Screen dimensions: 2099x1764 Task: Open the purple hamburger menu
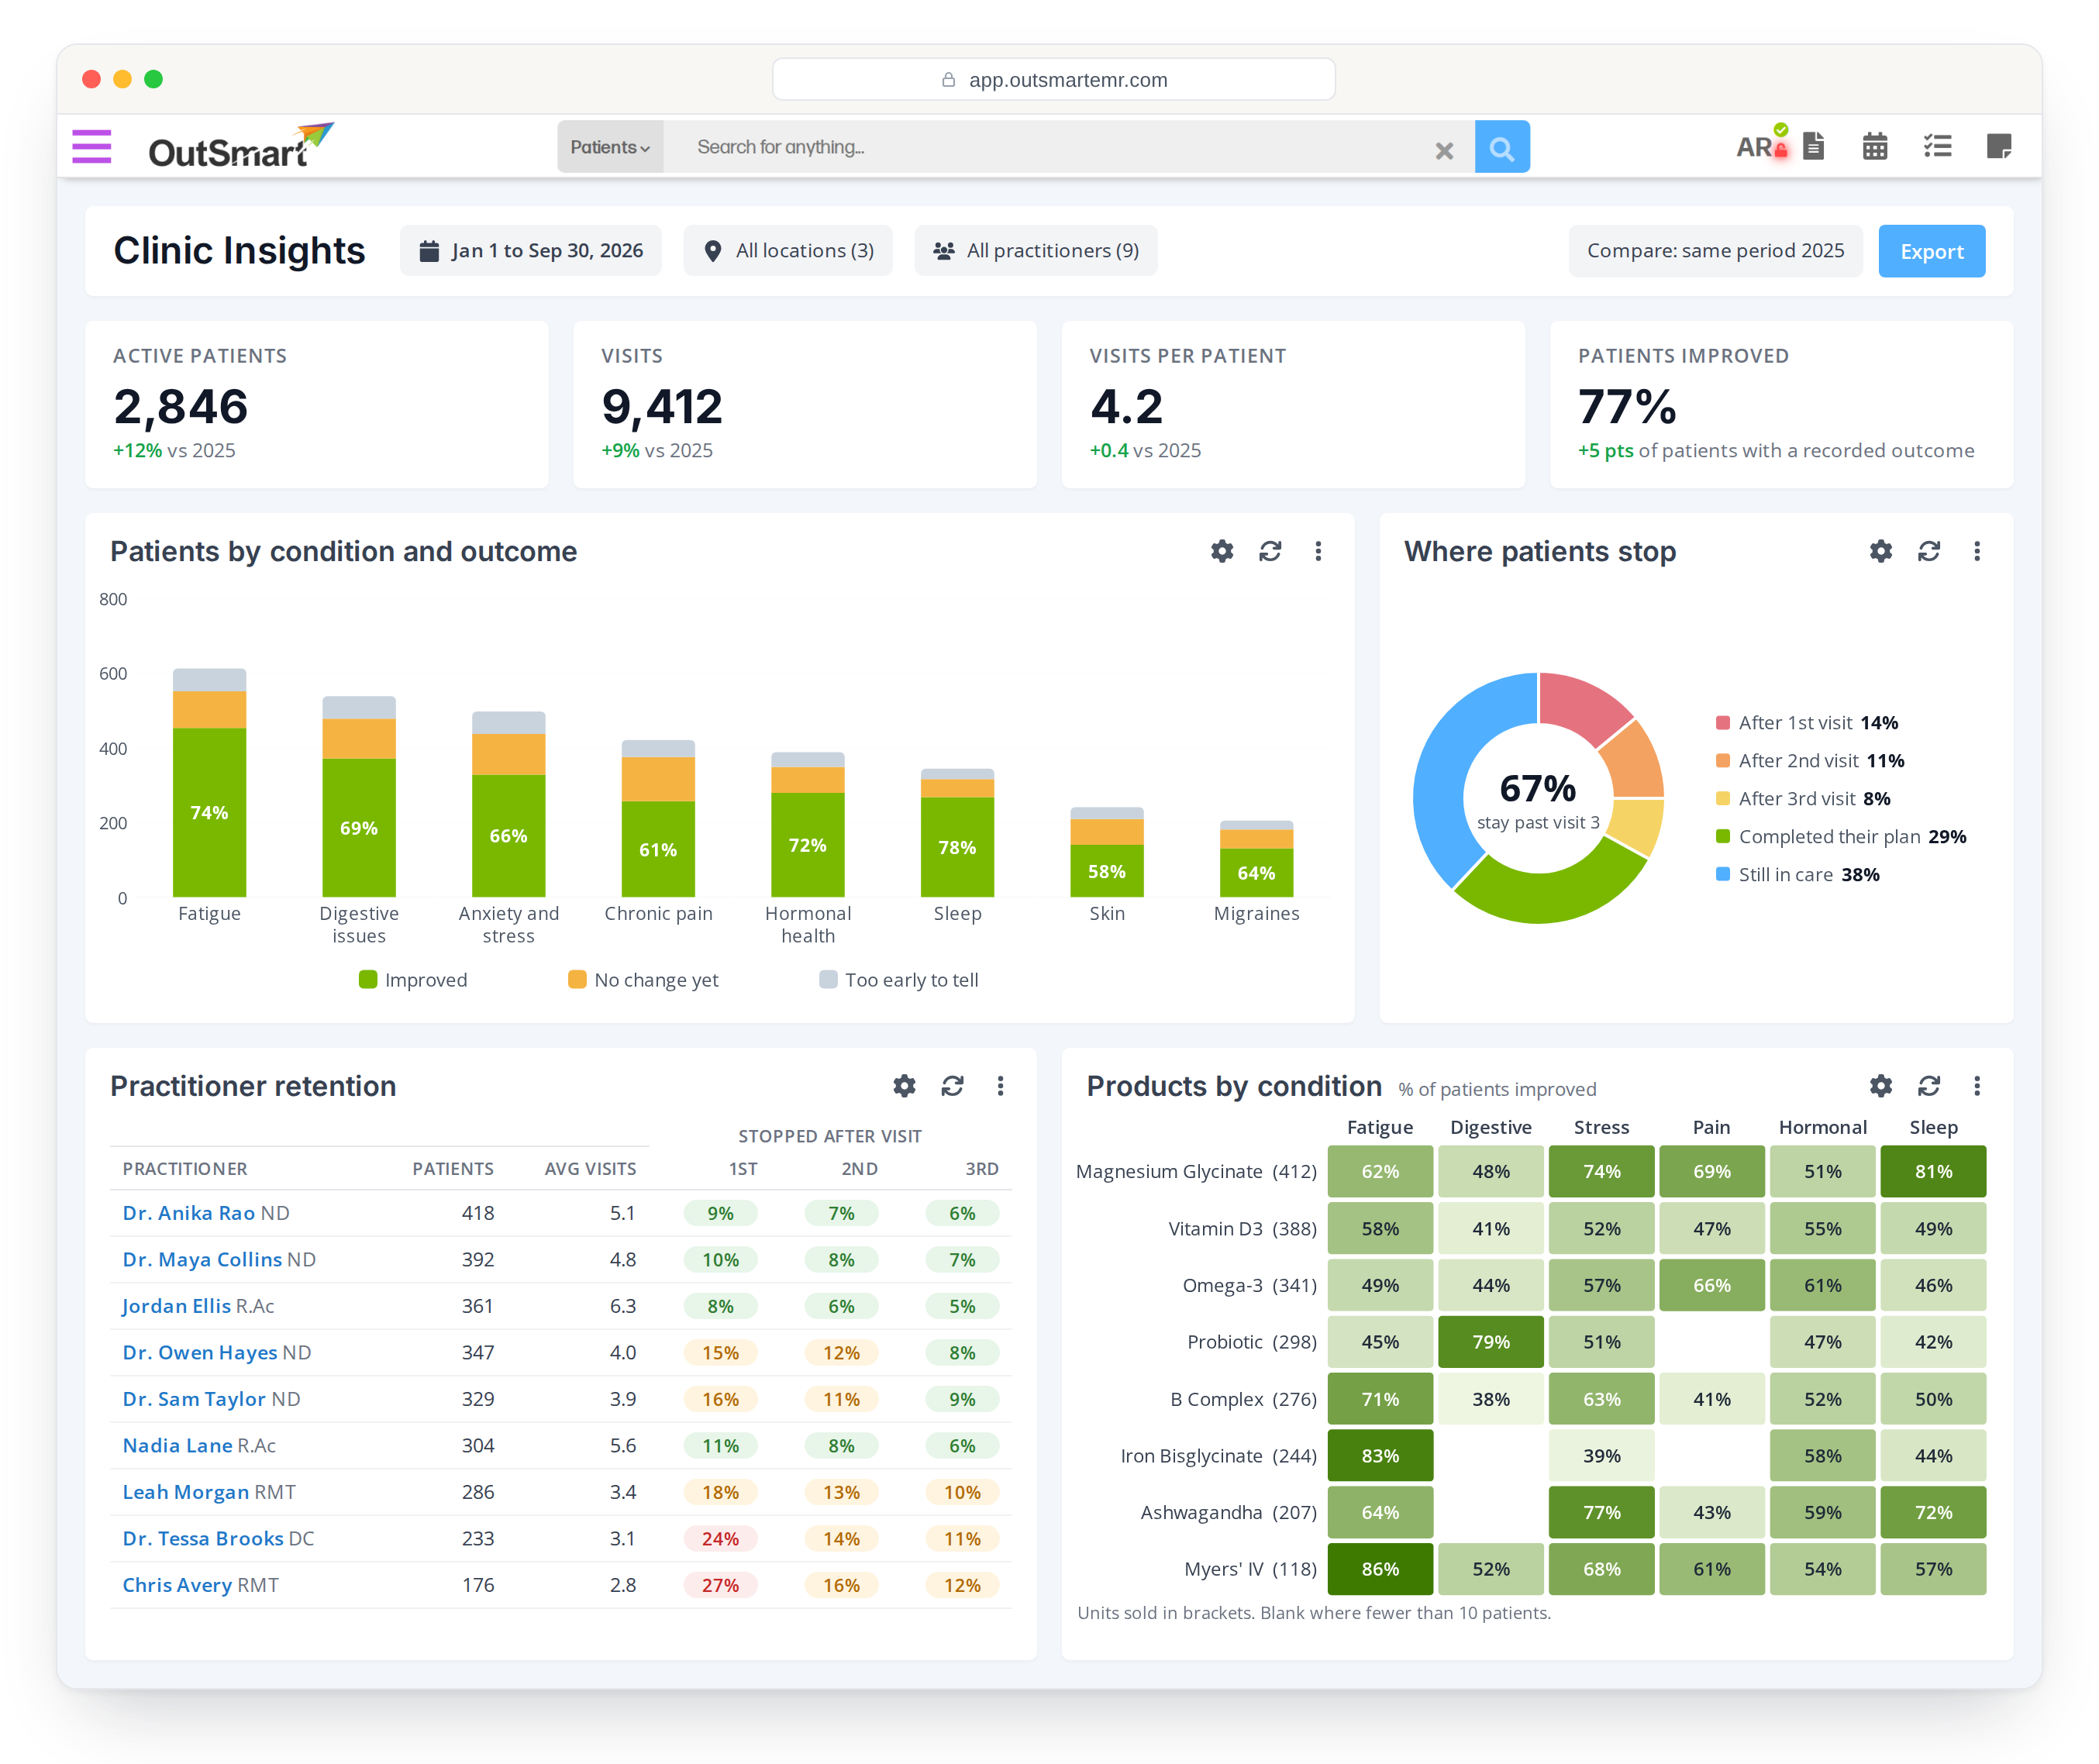point(92,147)
